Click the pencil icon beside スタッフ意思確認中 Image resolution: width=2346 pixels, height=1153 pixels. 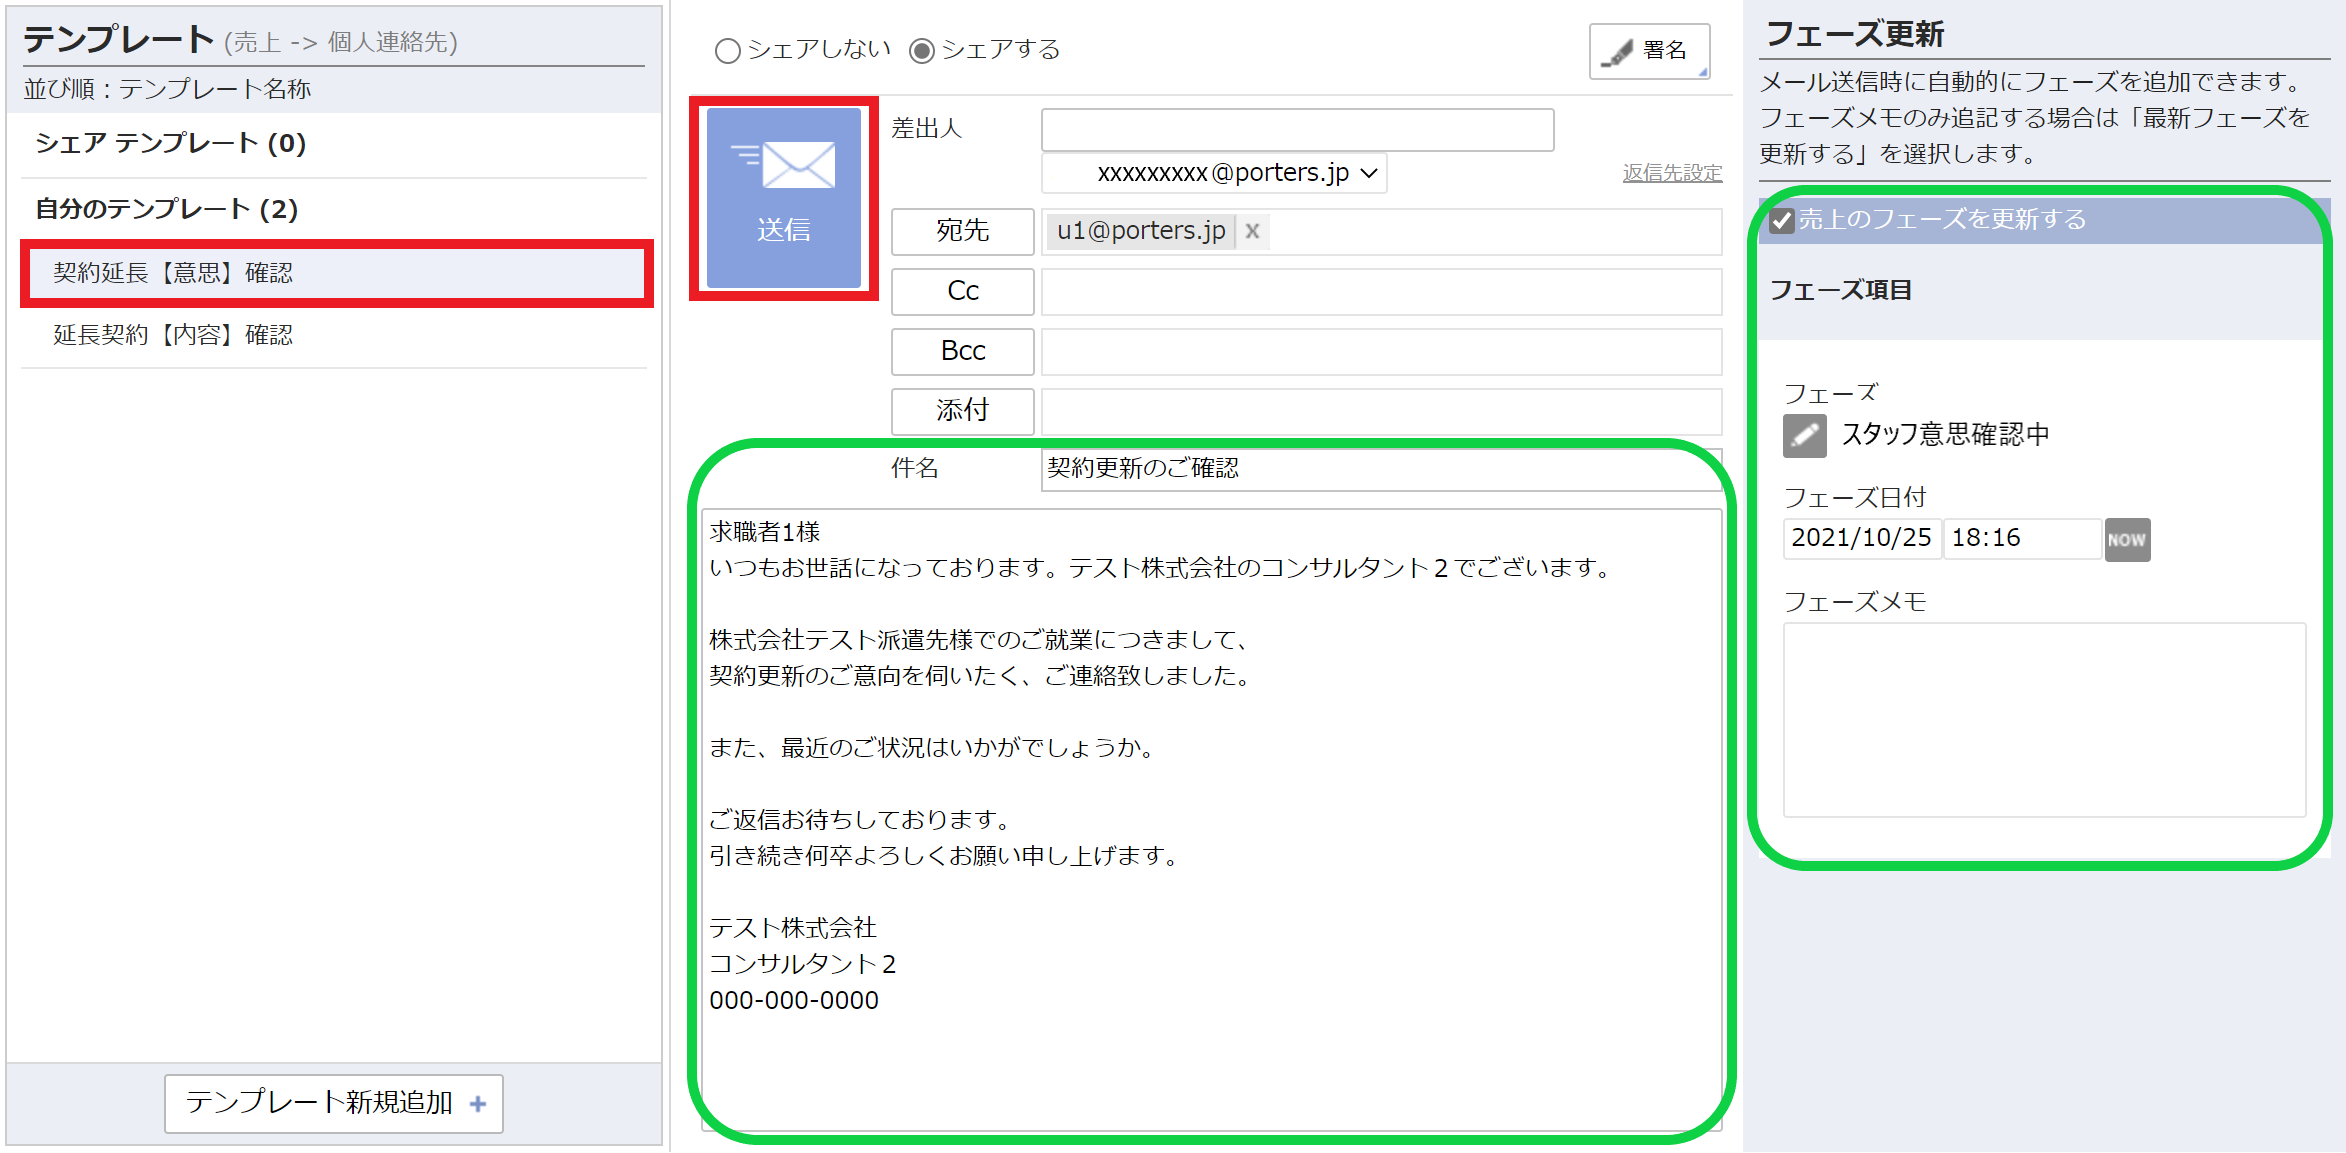pos(1804,436)
